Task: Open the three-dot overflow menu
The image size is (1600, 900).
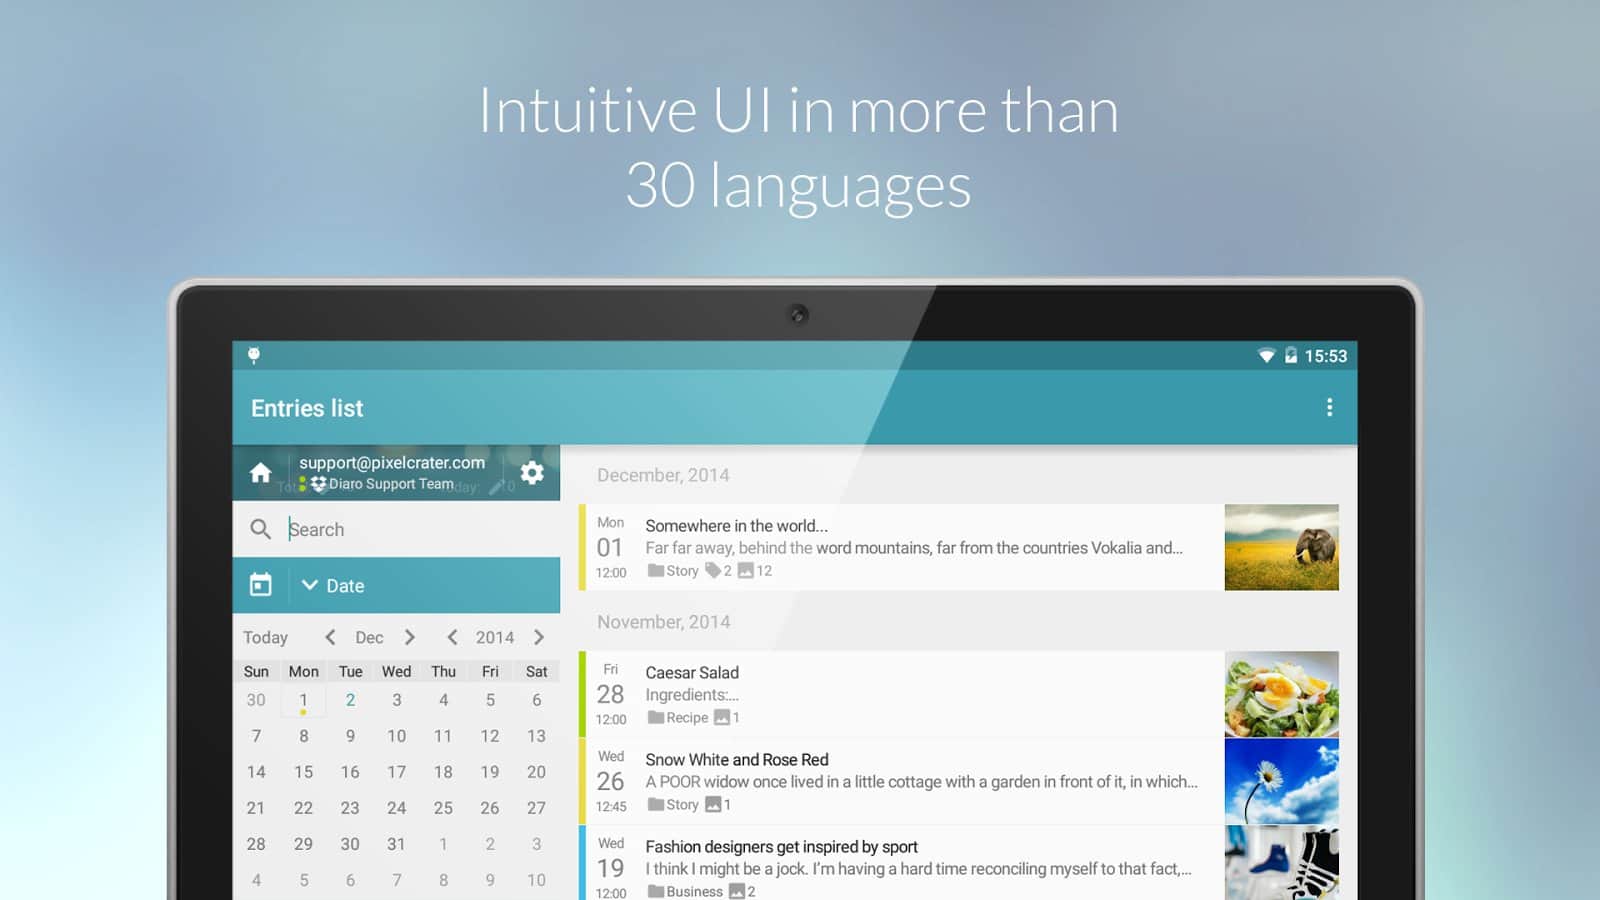Action: [1329, 407]
